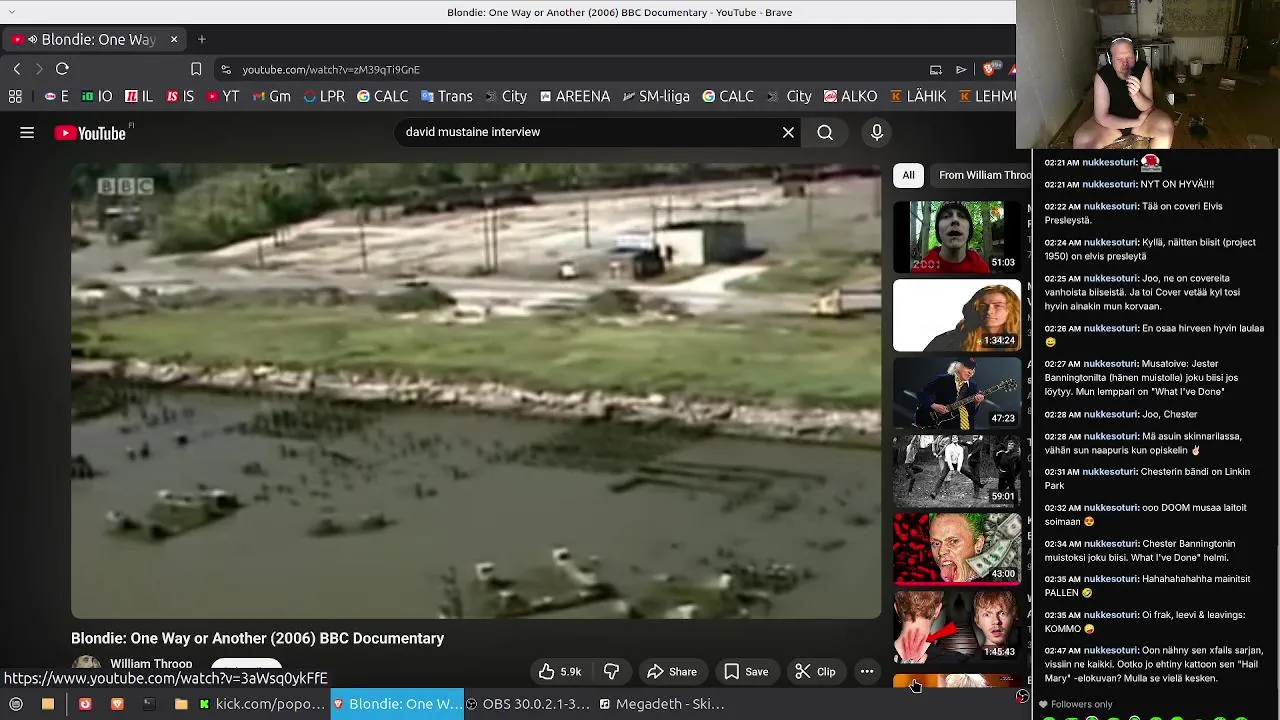Image resolution: width=1280 pixels, height=720 pixels.
Task: Open the LÄHIK bookmark
Action: [918, 96]
